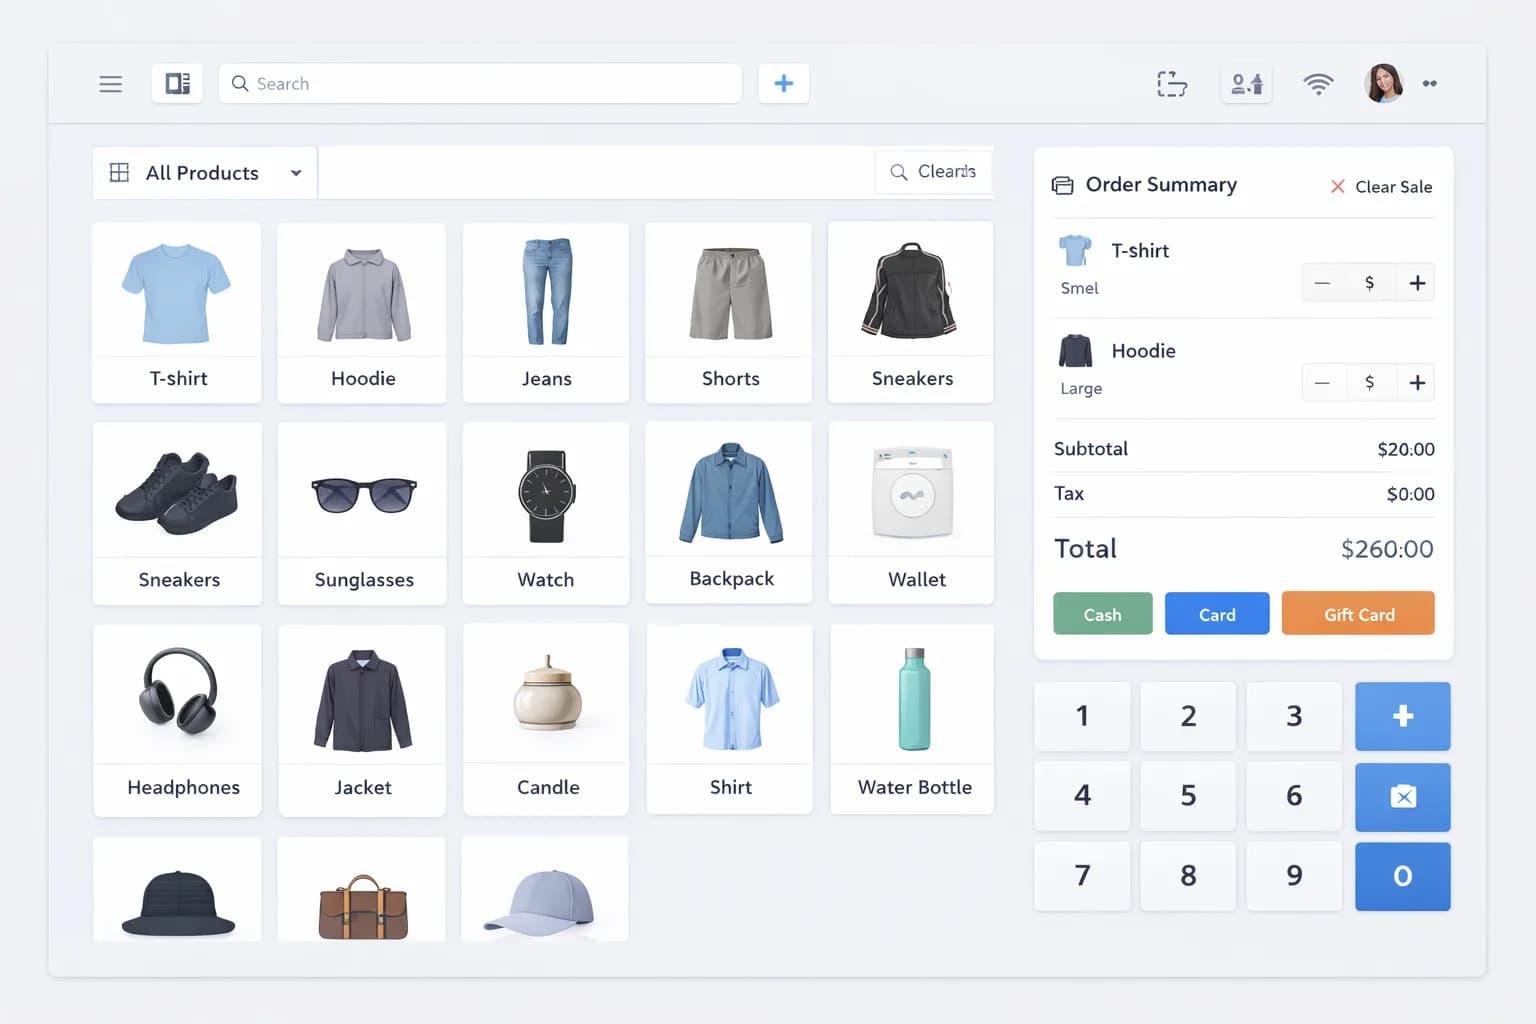Open the shopping cart scan tool in the top bar

(x=1171, y=84)
